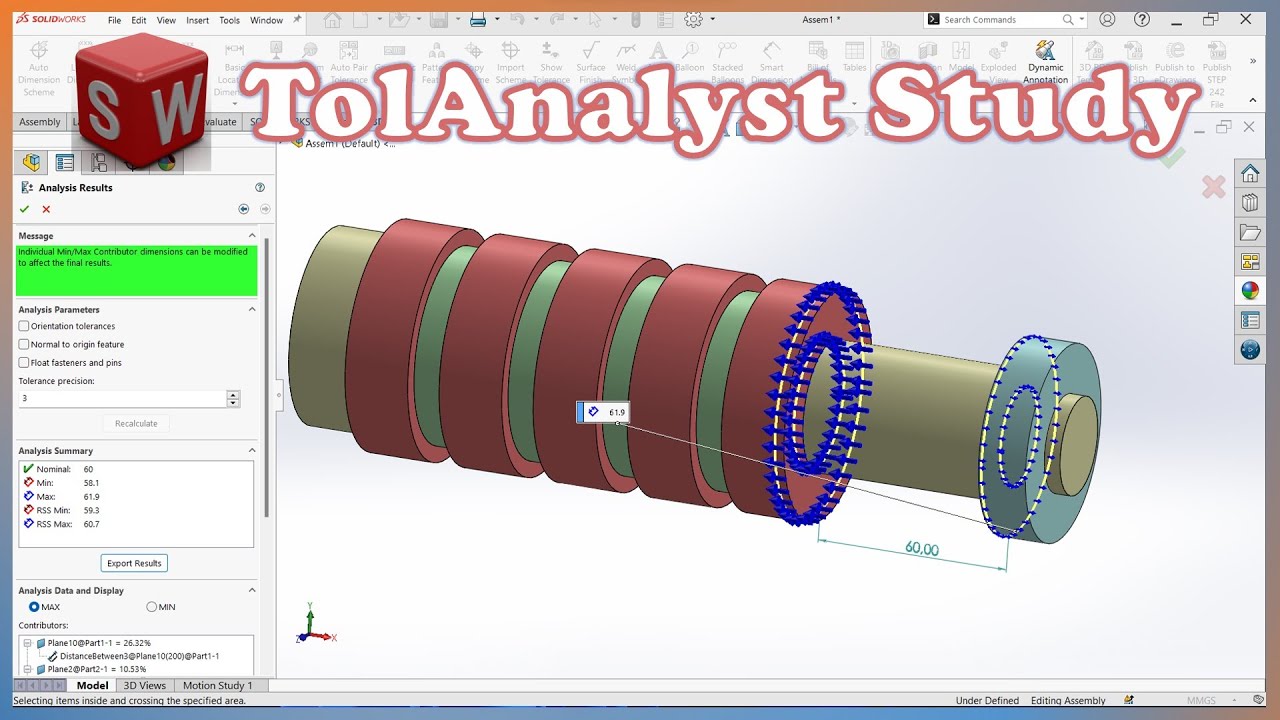Open the Window menu
This screenshot has height=720, width=1280.
point(266,20)
